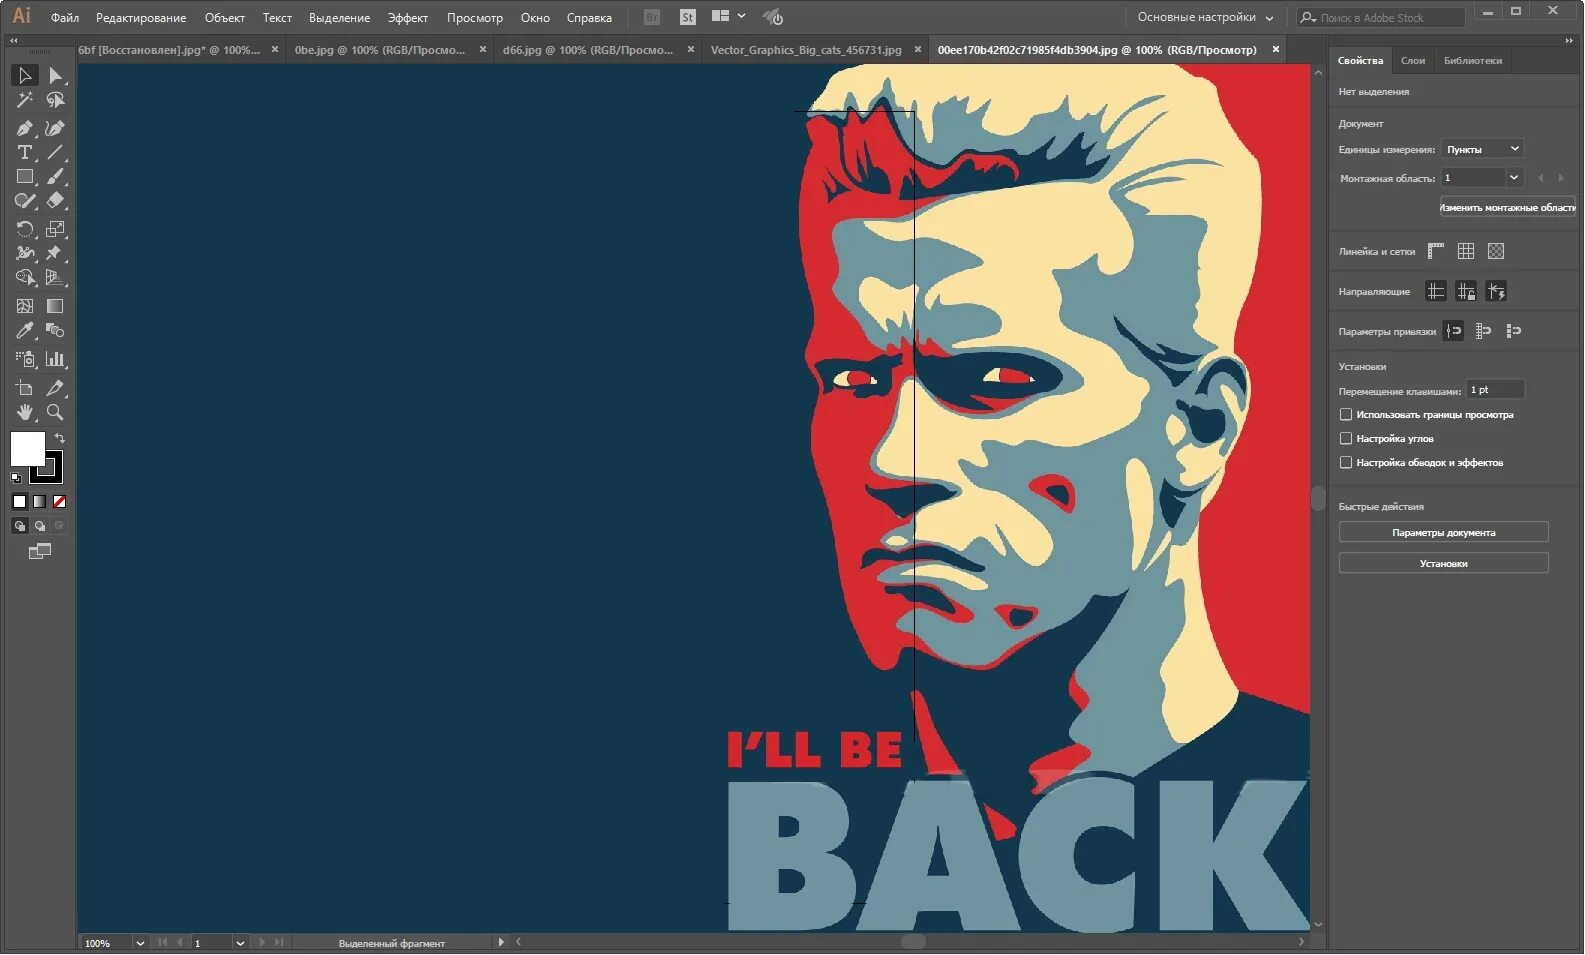Select the Rectangle tool
This screenshot has width=1585, height=955.
coord(25,176)
